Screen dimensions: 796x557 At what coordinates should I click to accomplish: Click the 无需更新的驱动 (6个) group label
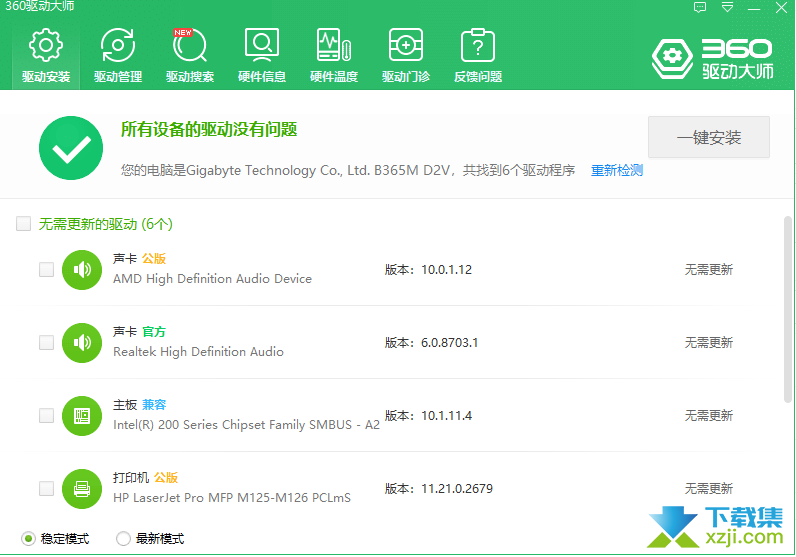106,224
